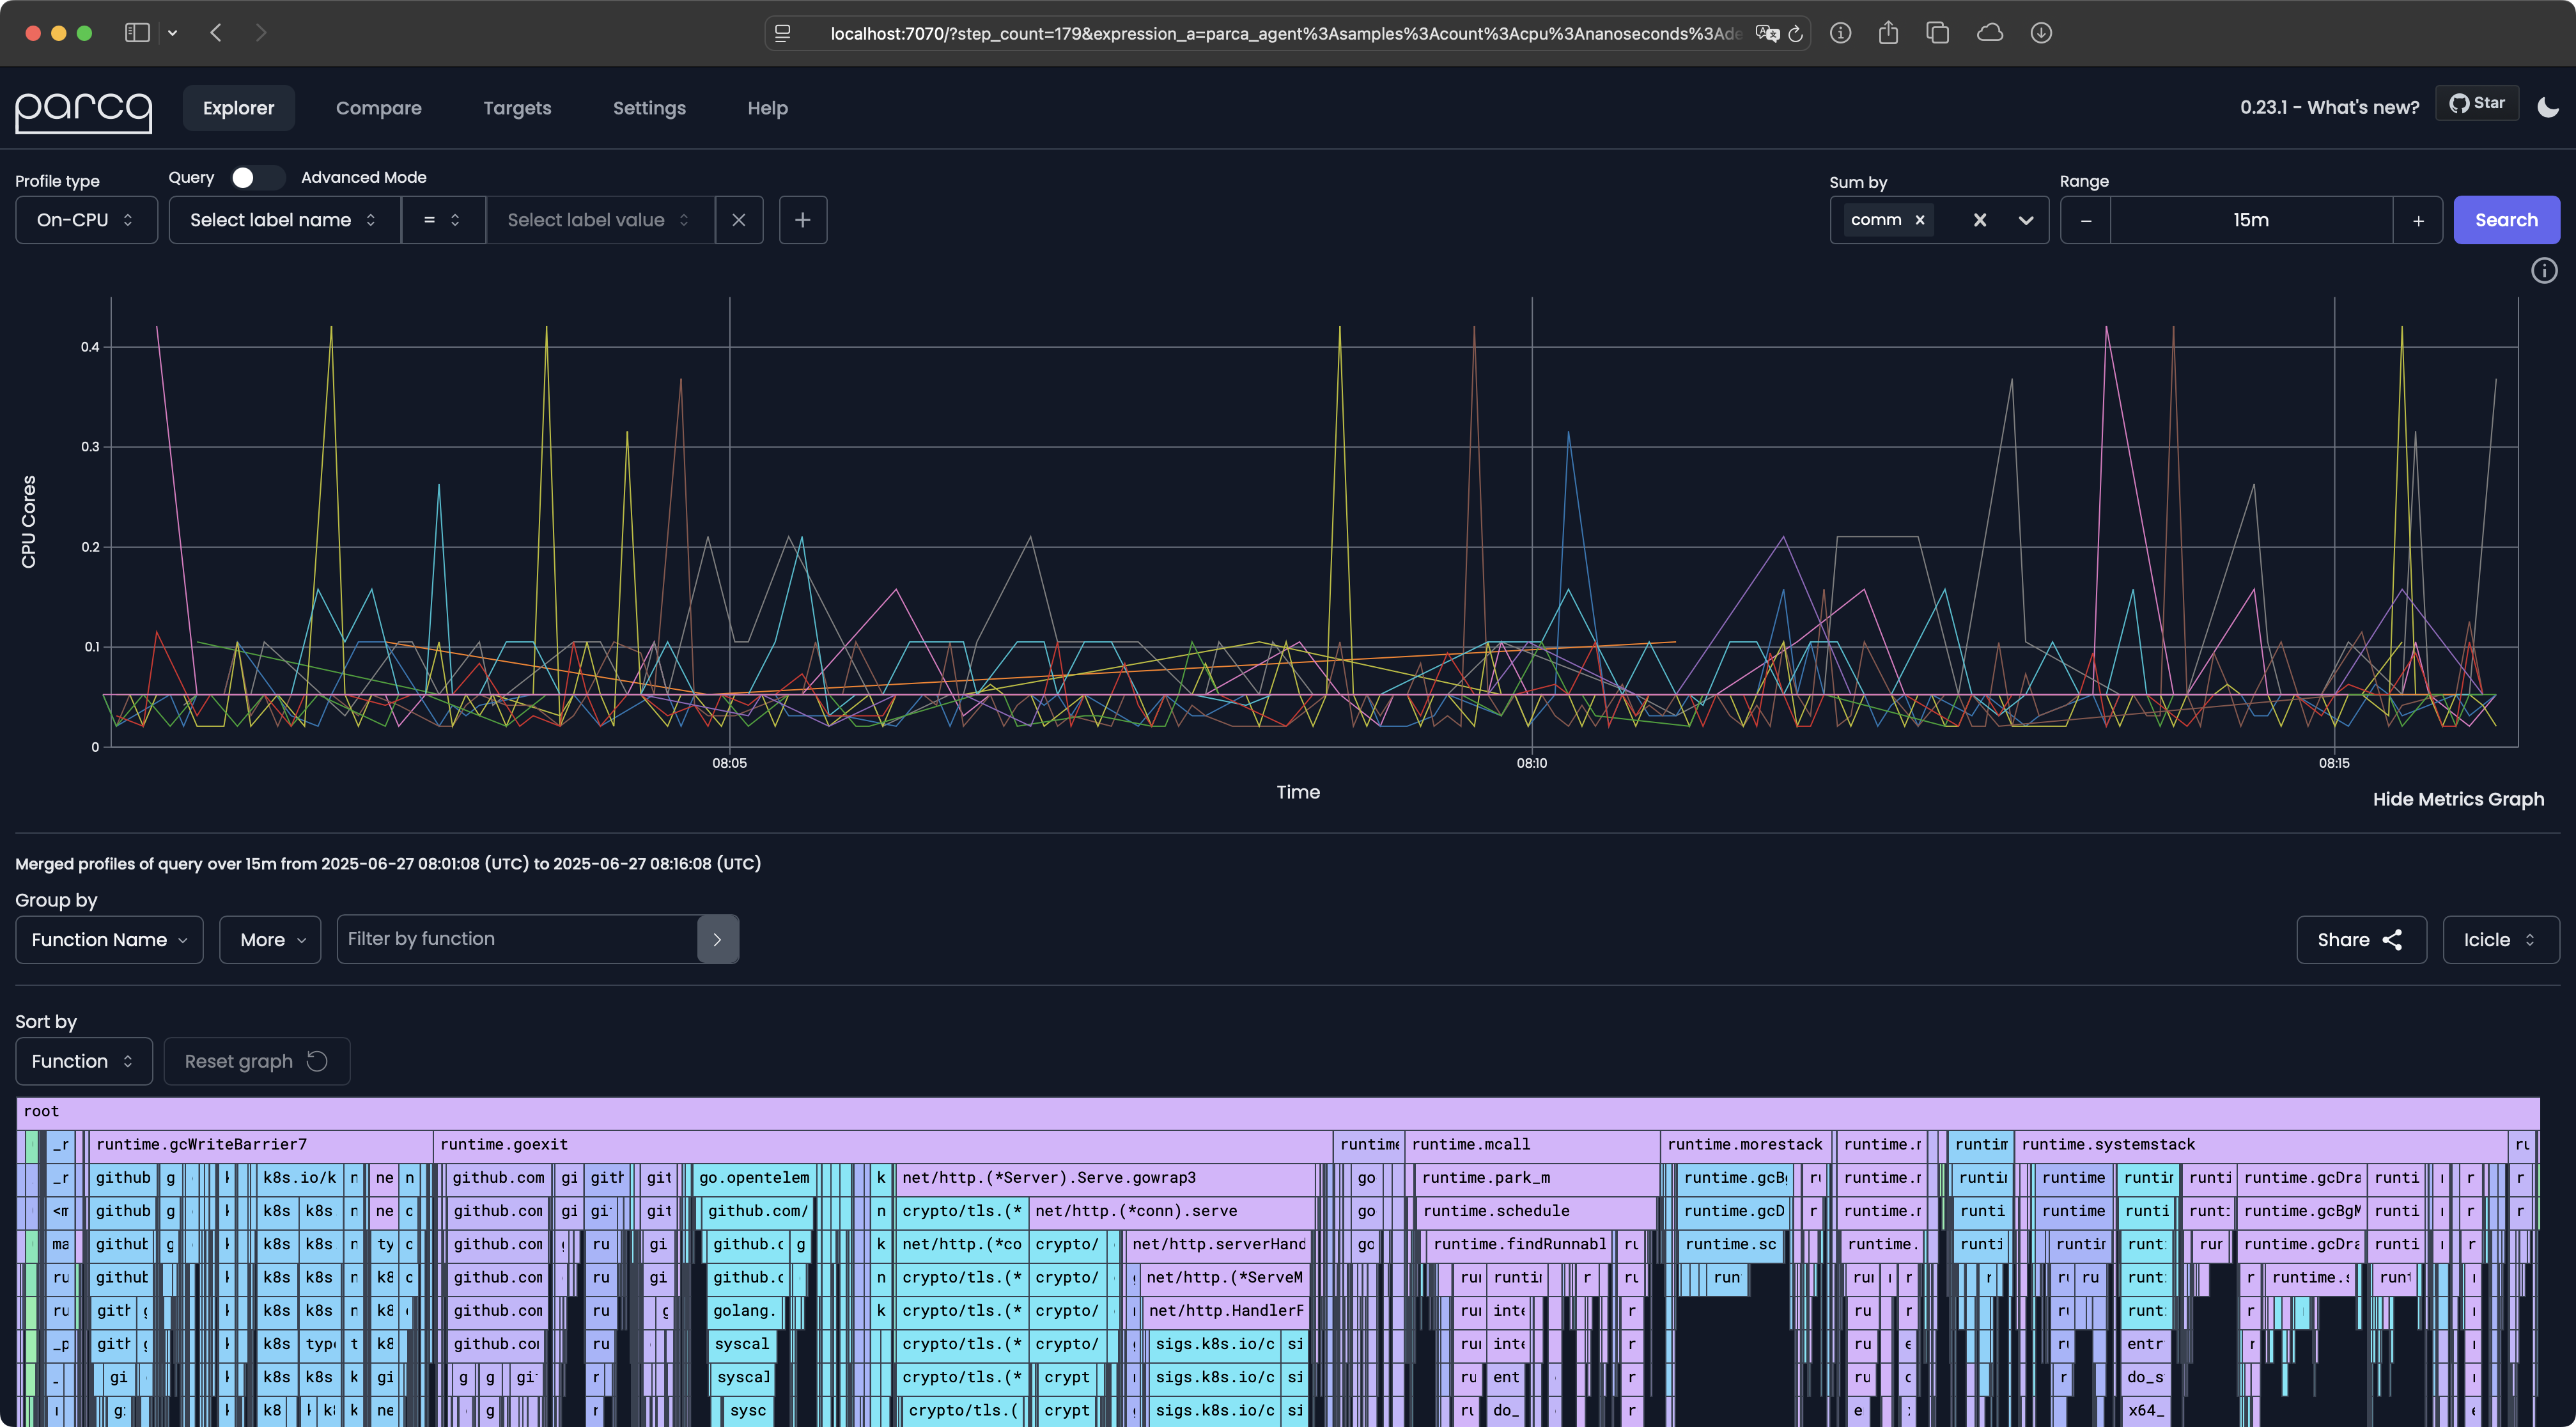Open the equals operator dropdown
Image resolution: width=2576 pixels, height=1427 pixels.
click(x=443, y=220)
